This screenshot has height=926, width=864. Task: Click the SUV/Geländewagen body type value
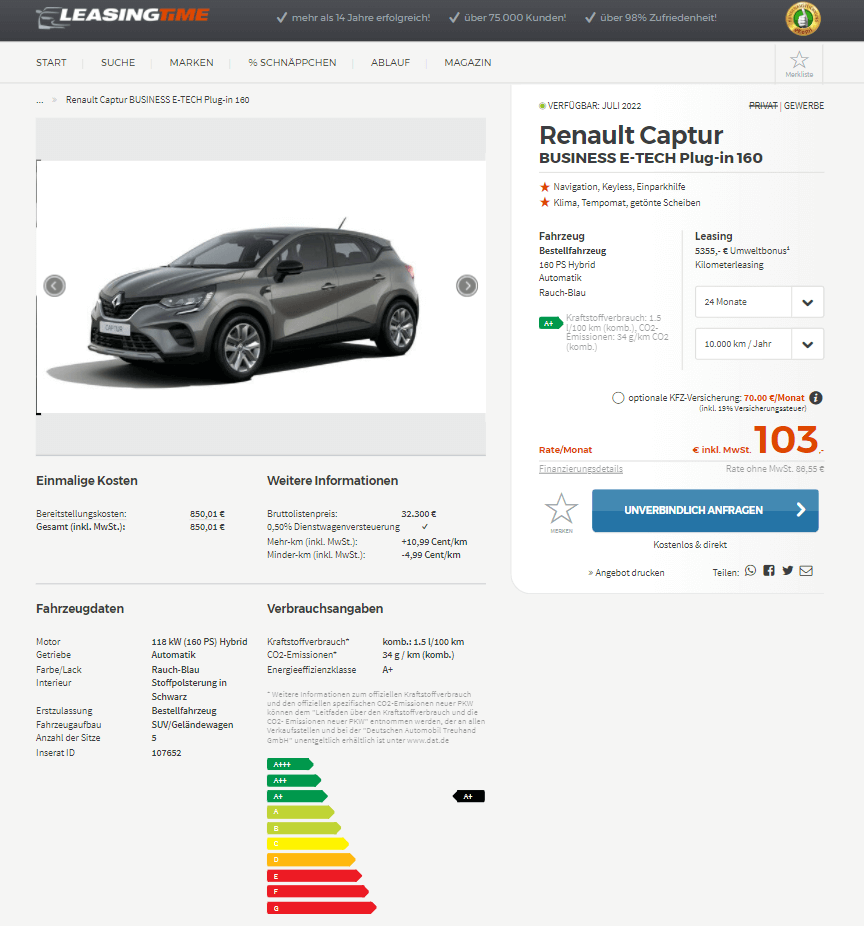pyautogui.click(x=192, y=725)
